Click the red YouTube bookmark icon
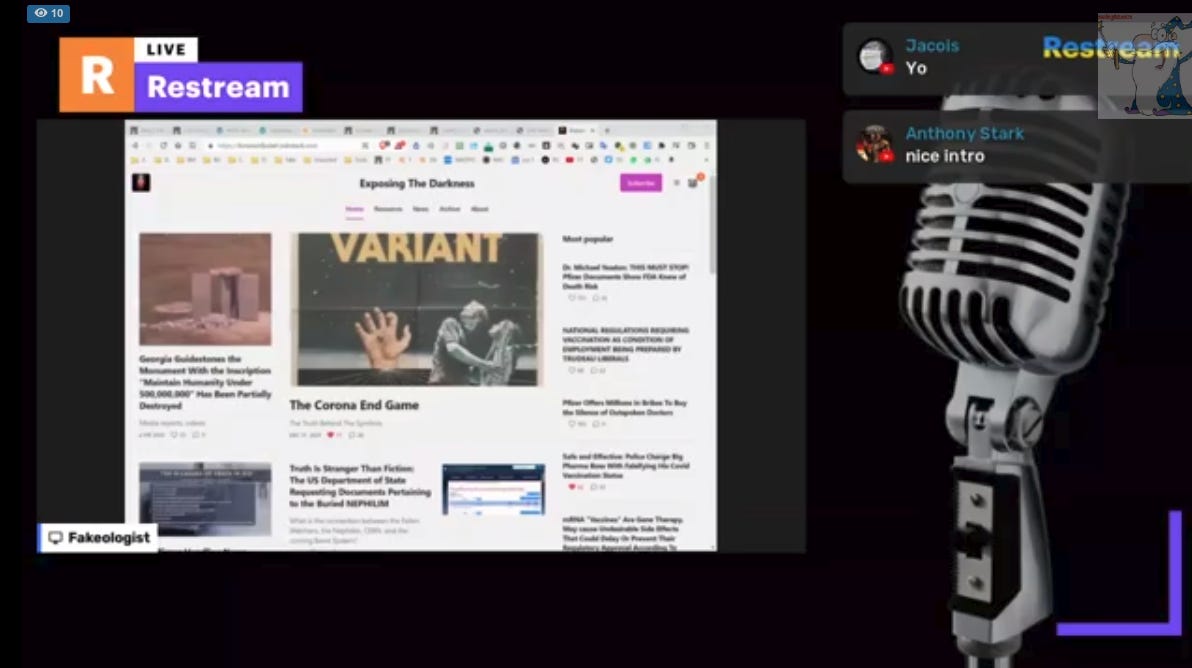The image size is (1192, 668). click(569, 160)
